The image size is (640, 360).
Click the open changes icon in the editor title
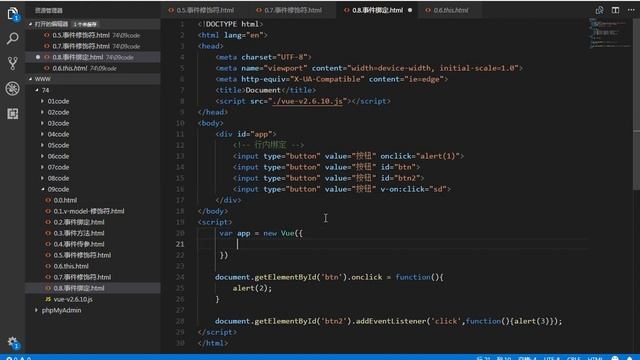click(x=599, y=10)
